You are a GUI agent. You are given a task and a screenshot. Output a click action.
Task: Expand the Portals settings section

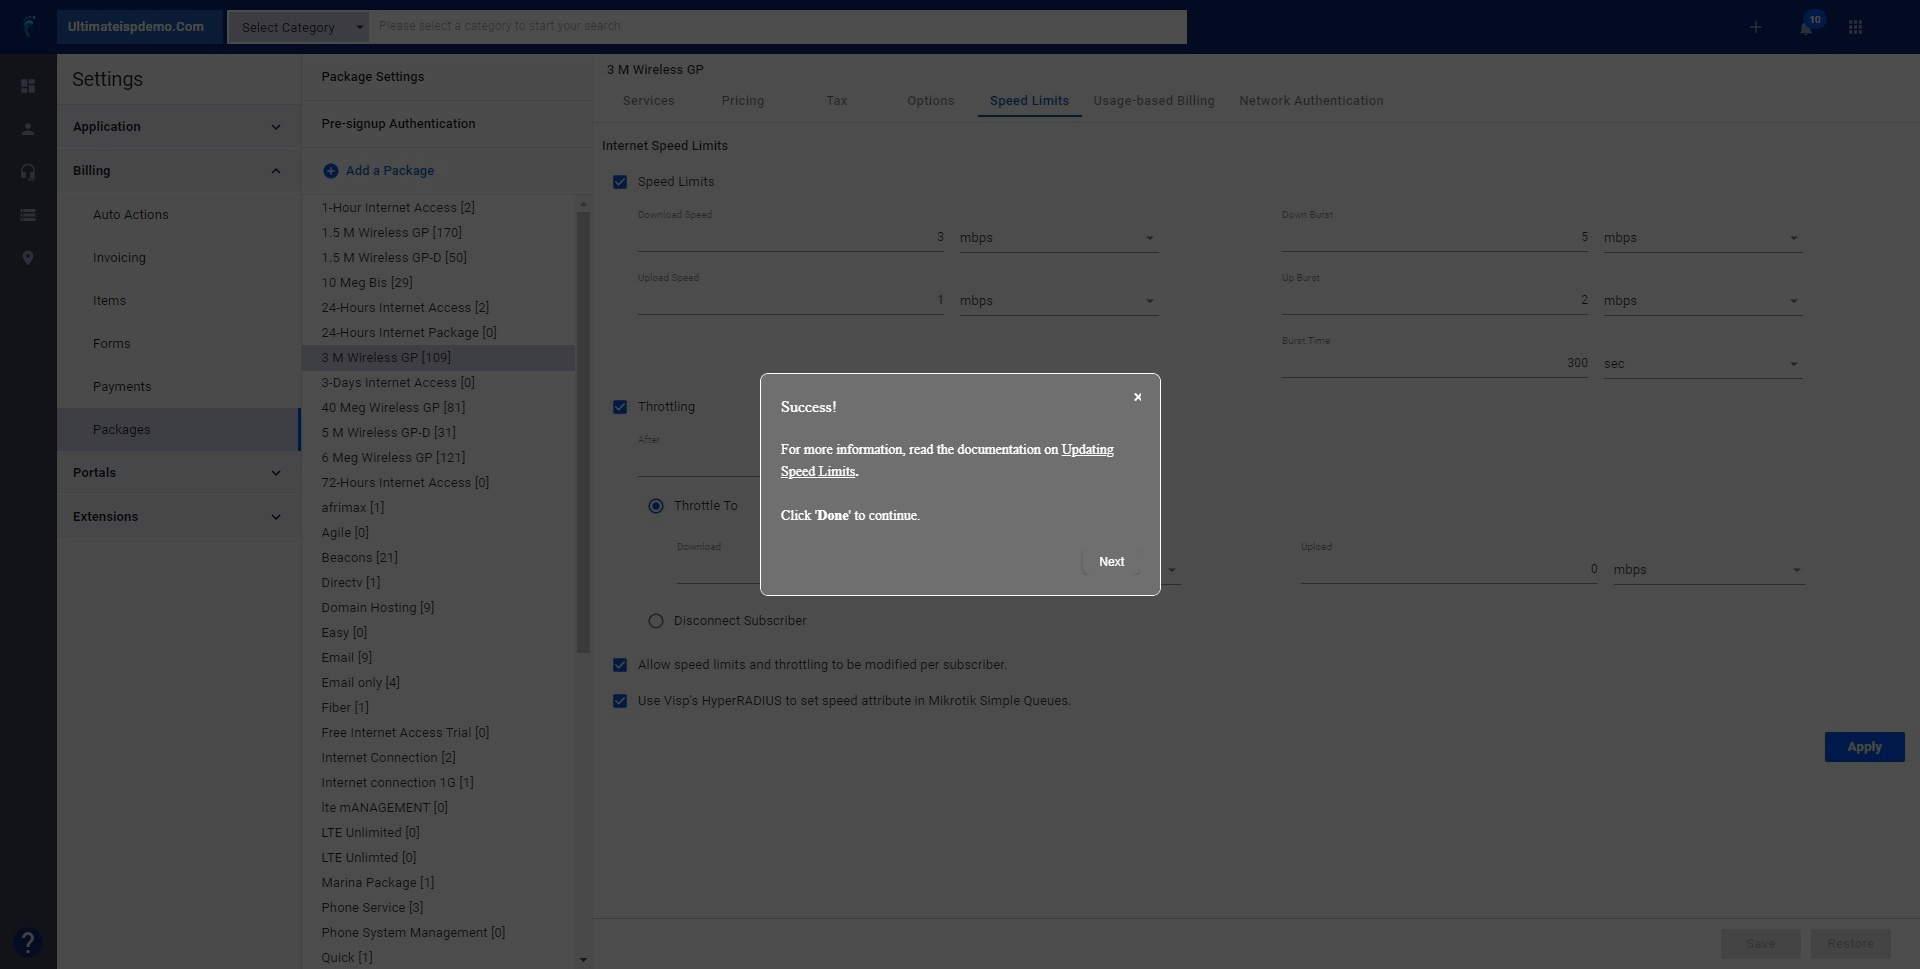click(178, 473)
